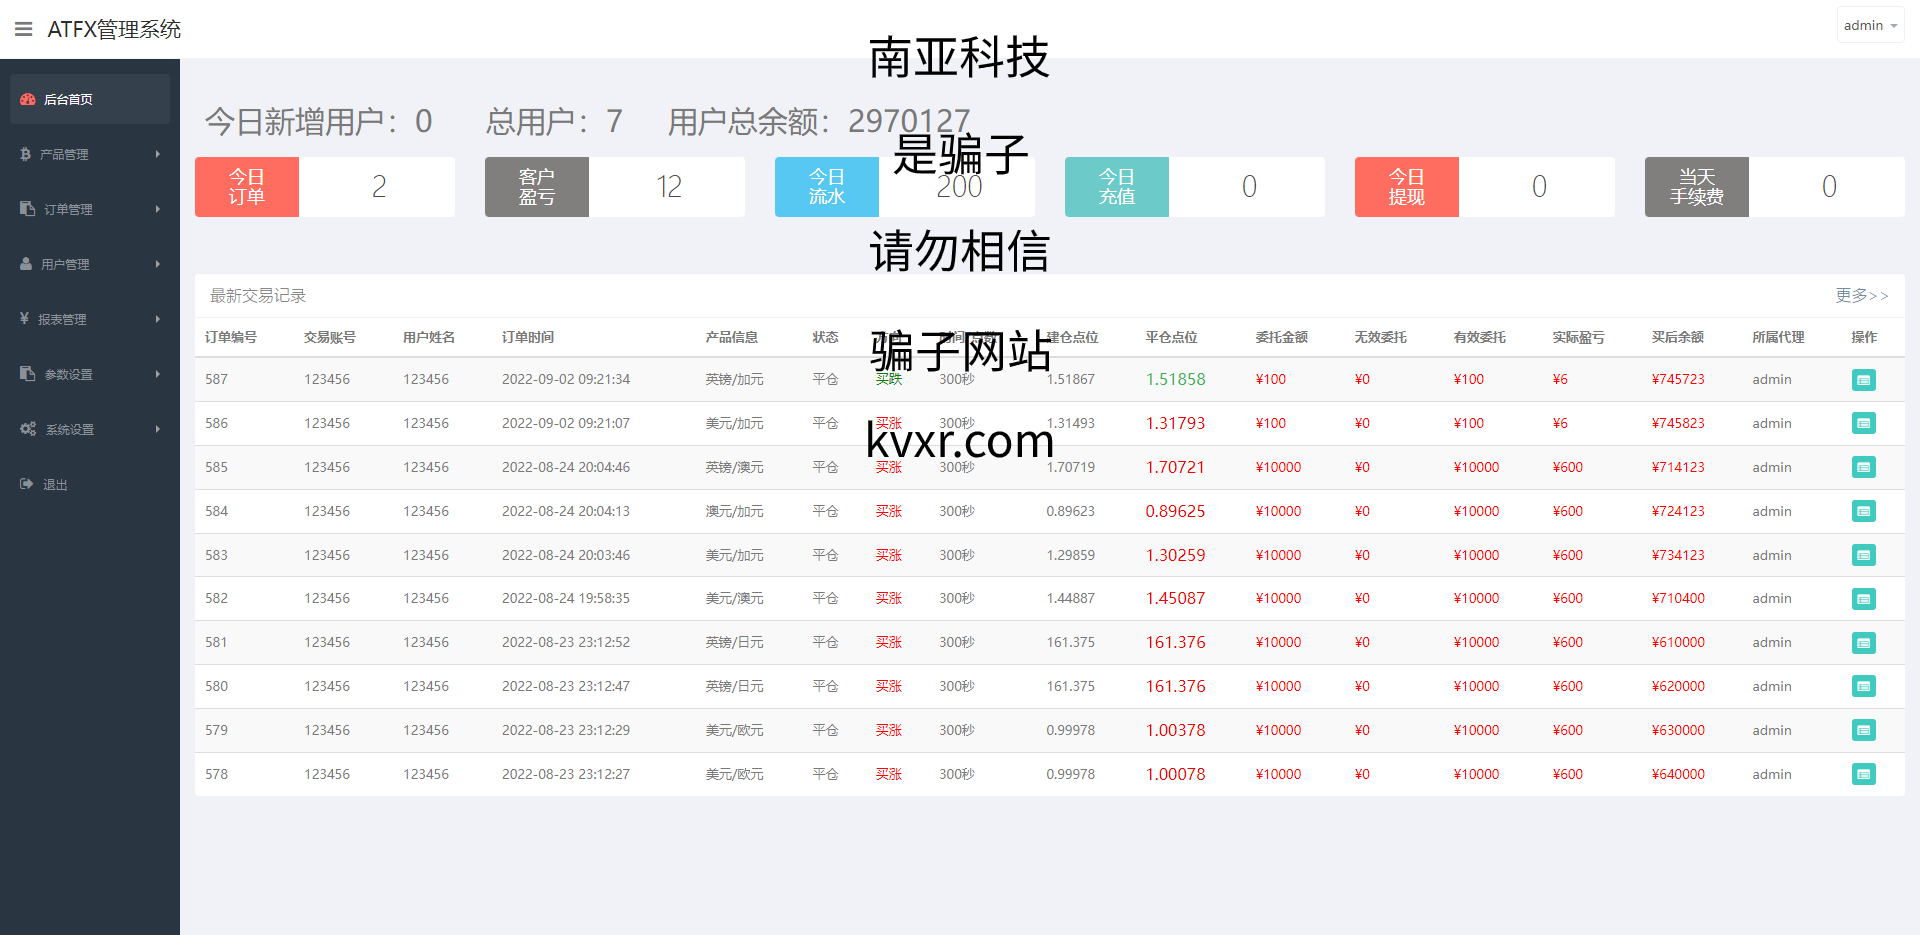The height and width of the screenshot is (935, 1920).
Task: View details icon for order 580
Action: (1864, 686)
